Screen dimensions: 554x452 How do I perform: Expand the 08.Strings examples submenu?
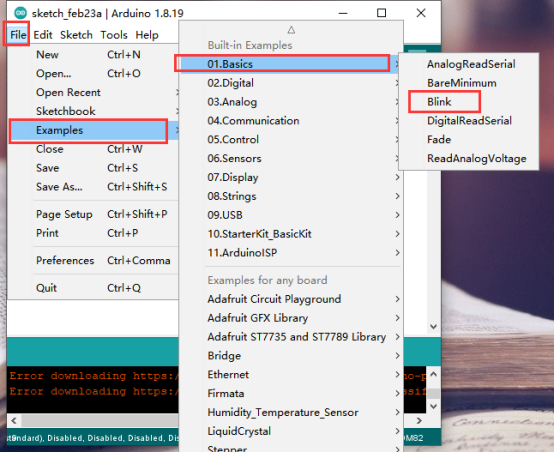pos(291,196)
